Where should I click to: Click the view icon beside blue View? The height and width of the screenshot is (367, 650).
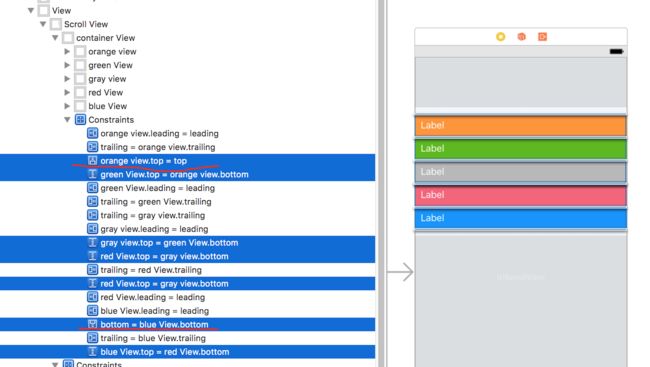click(80, 106)
